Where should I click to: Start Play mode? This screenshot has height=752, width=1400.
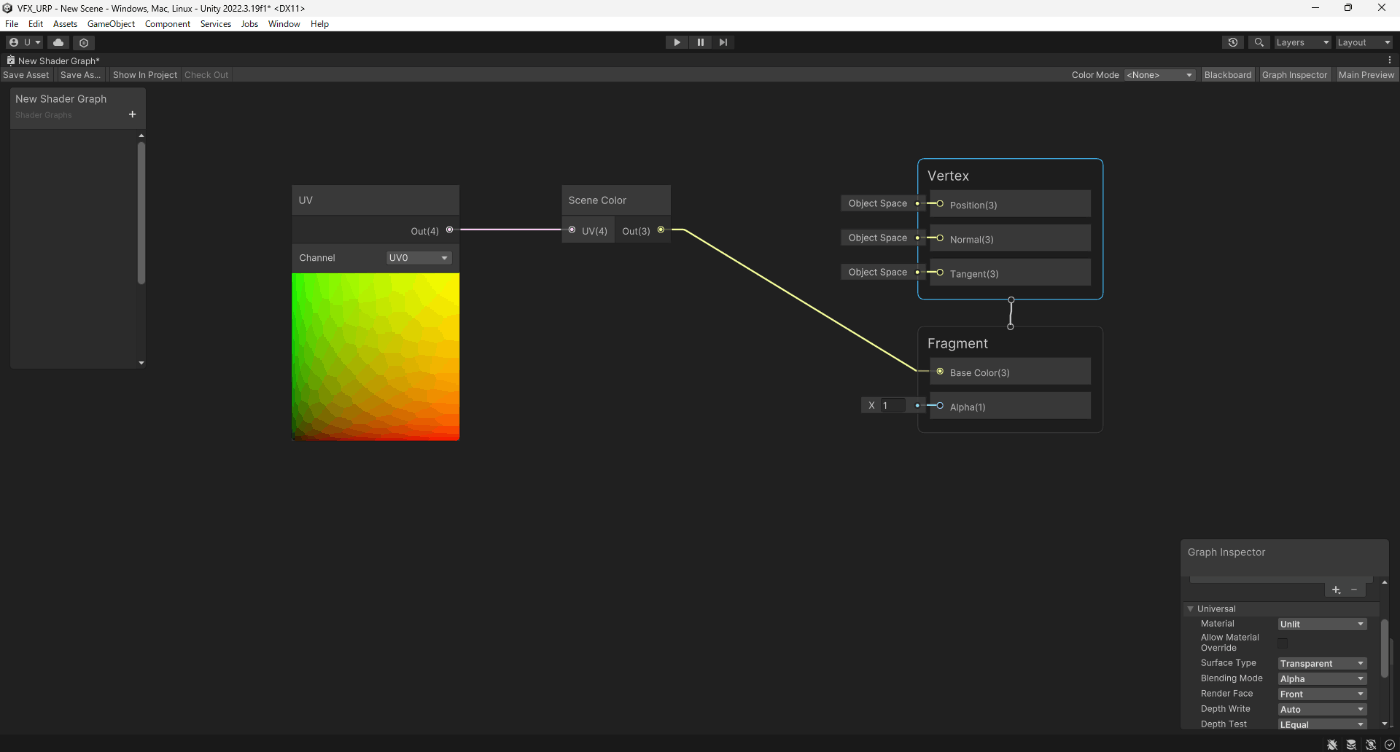tap(677, 43)
